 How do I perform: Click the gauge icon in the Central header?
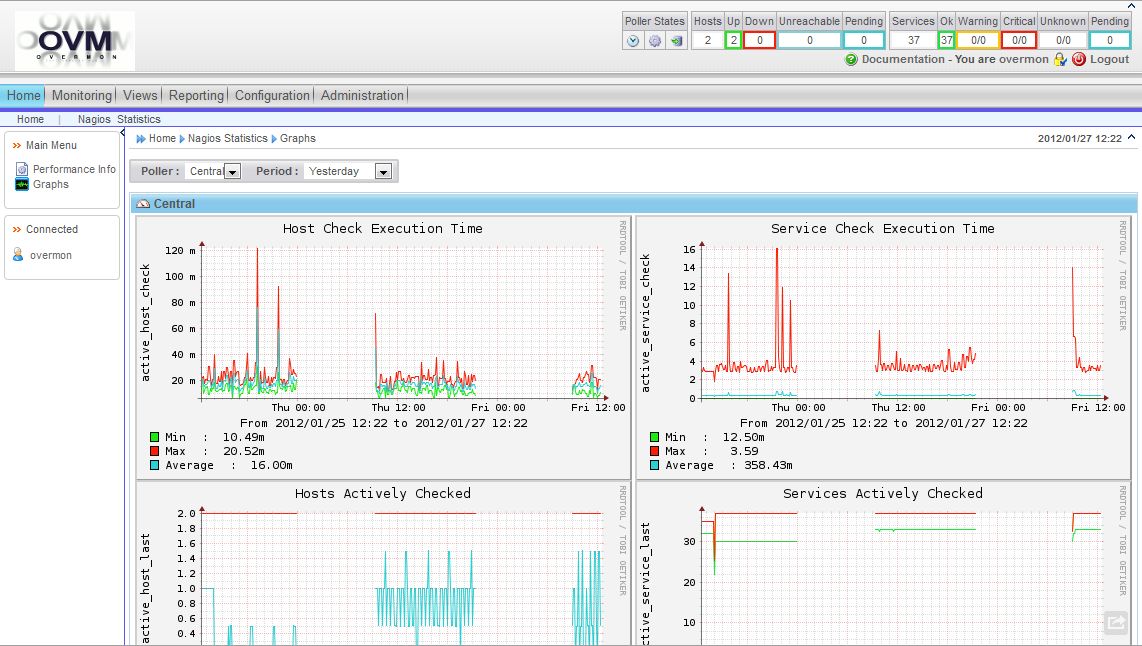point(143,204)
